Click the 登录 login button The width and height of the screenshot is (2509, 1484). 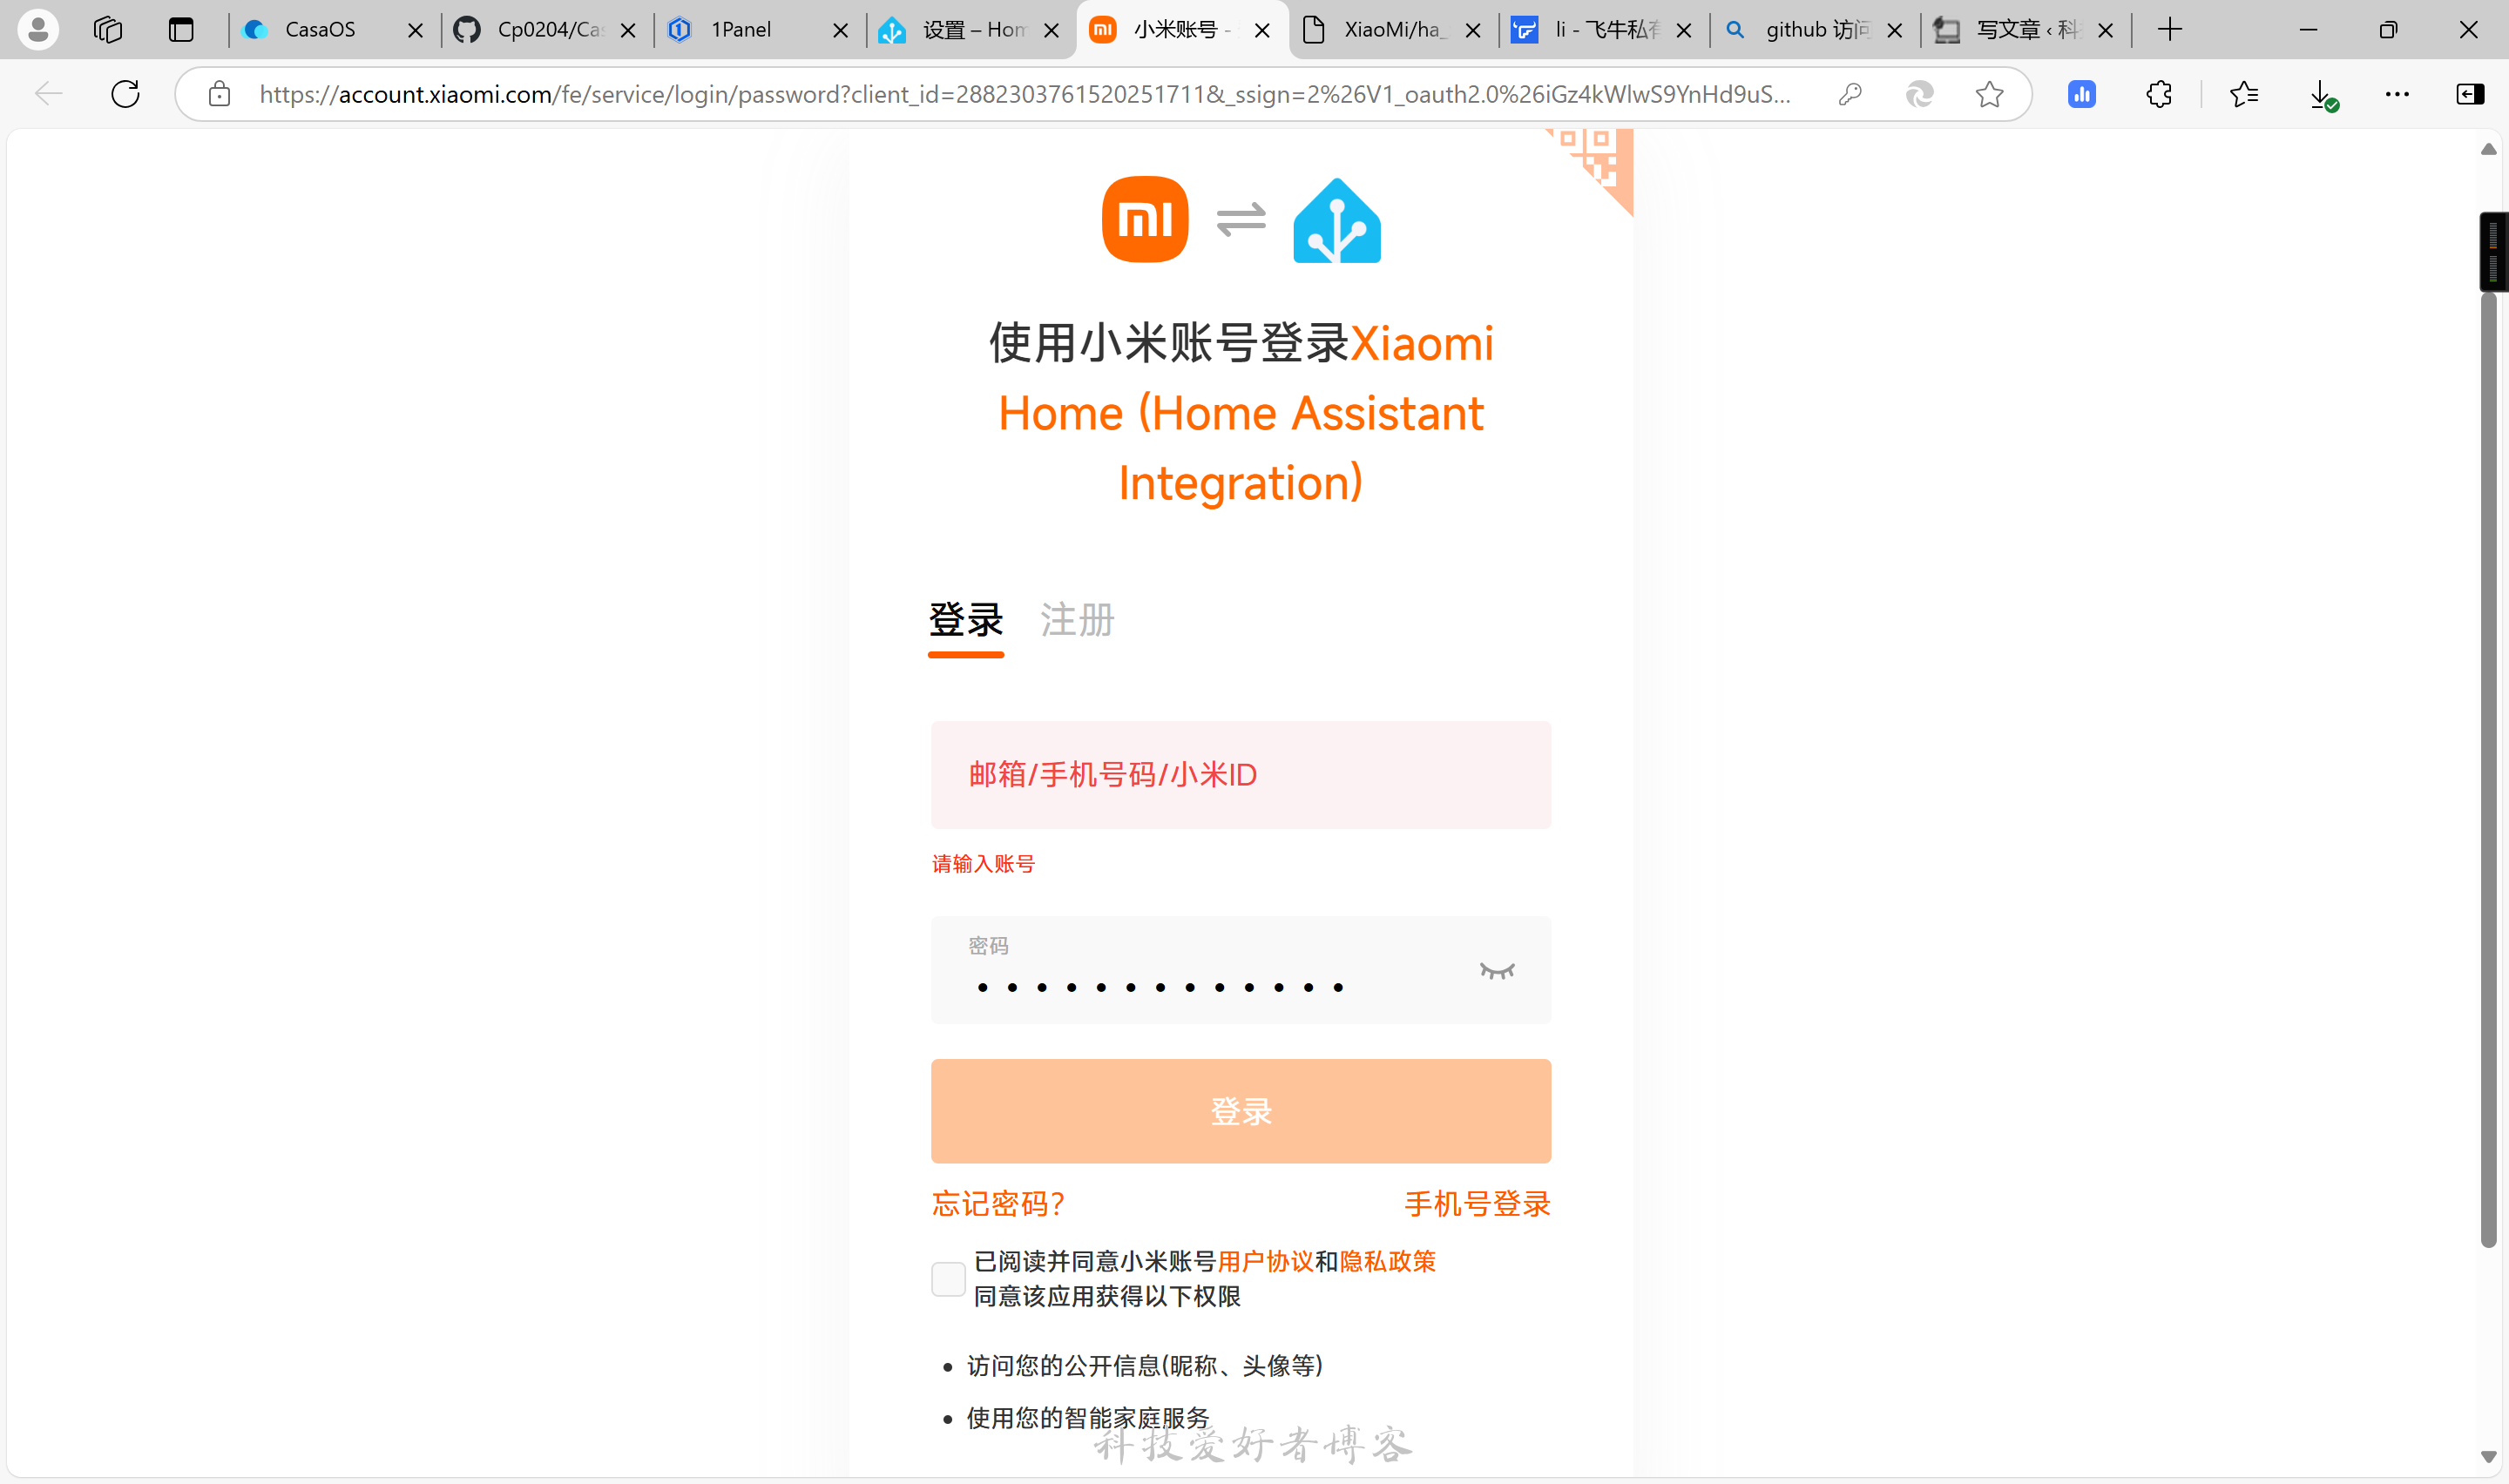pyautogui.click(x=1240, y=1110)
